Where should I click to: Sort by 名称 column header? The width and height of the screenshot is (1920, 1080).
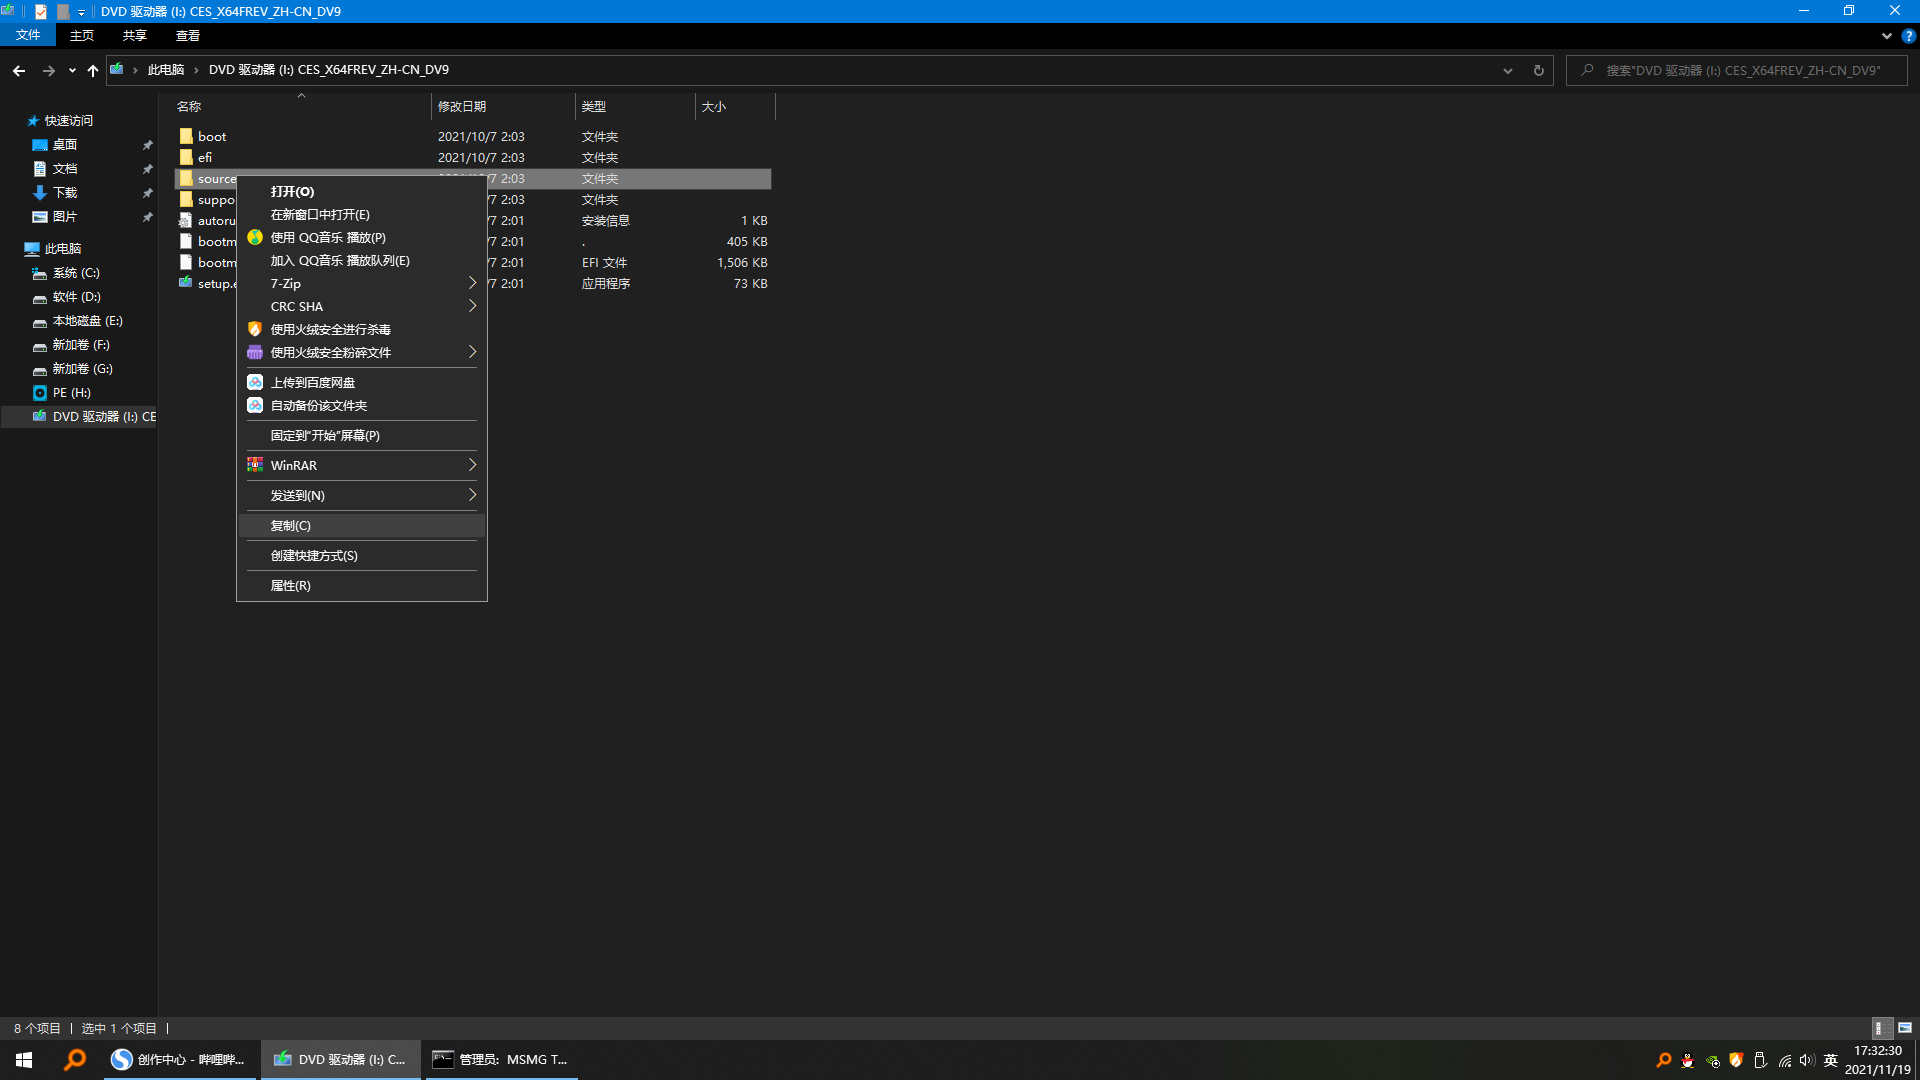[300, 106]
